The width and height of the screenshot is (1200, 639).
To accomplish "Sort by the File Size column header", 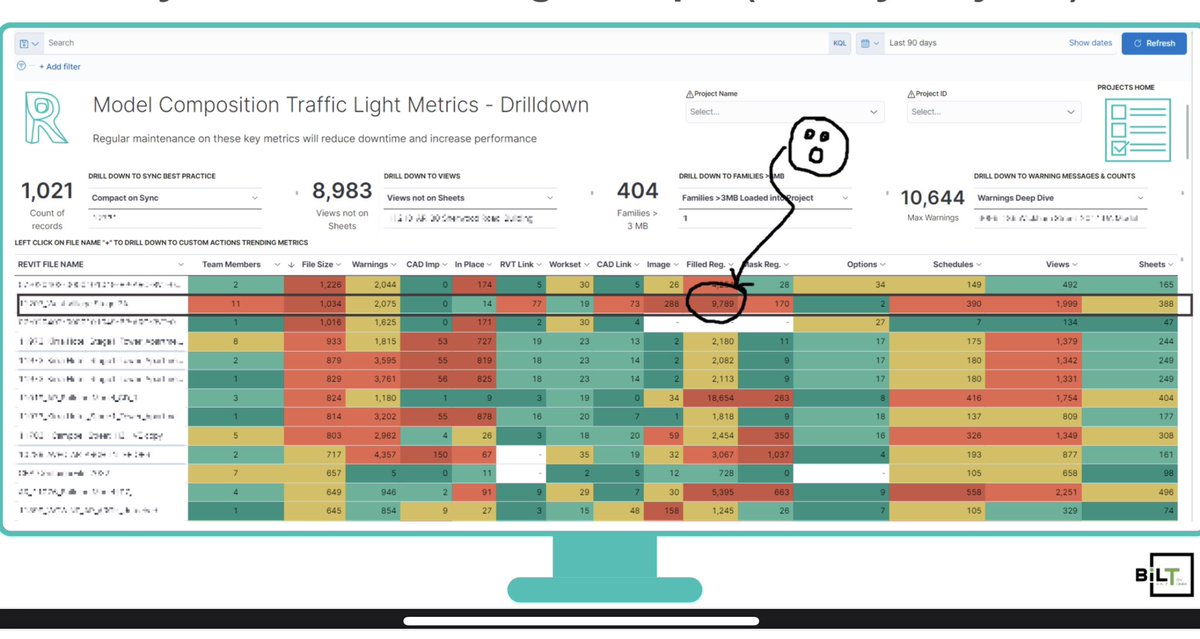I will pyautogui.click(x=317, y=265).
